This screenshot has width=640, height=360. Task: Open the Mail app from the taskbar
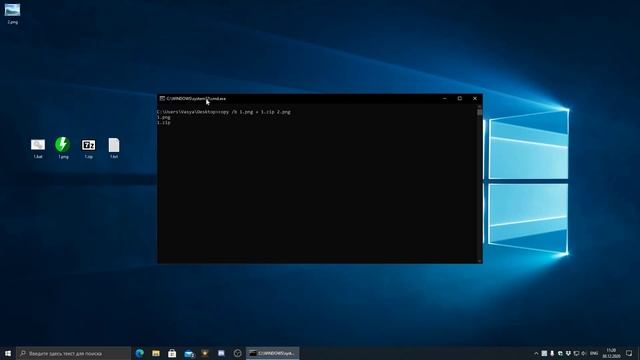point(189,353)
